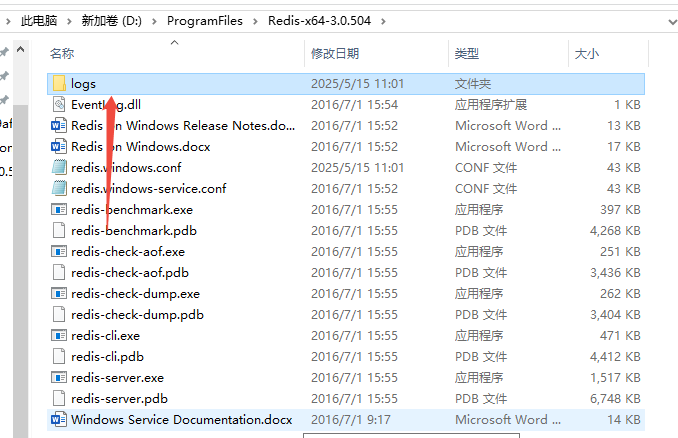Expand chevron after Redis-x64-3.0.504 breadcrumb
The height and width of the screenshot is (438, 678).
(384, 21)
